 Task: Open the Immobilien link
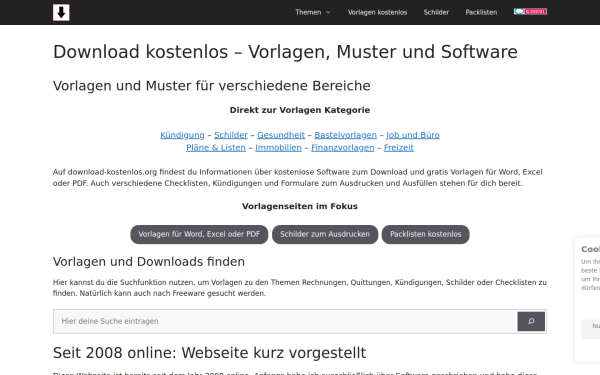(x=278, y=148)
